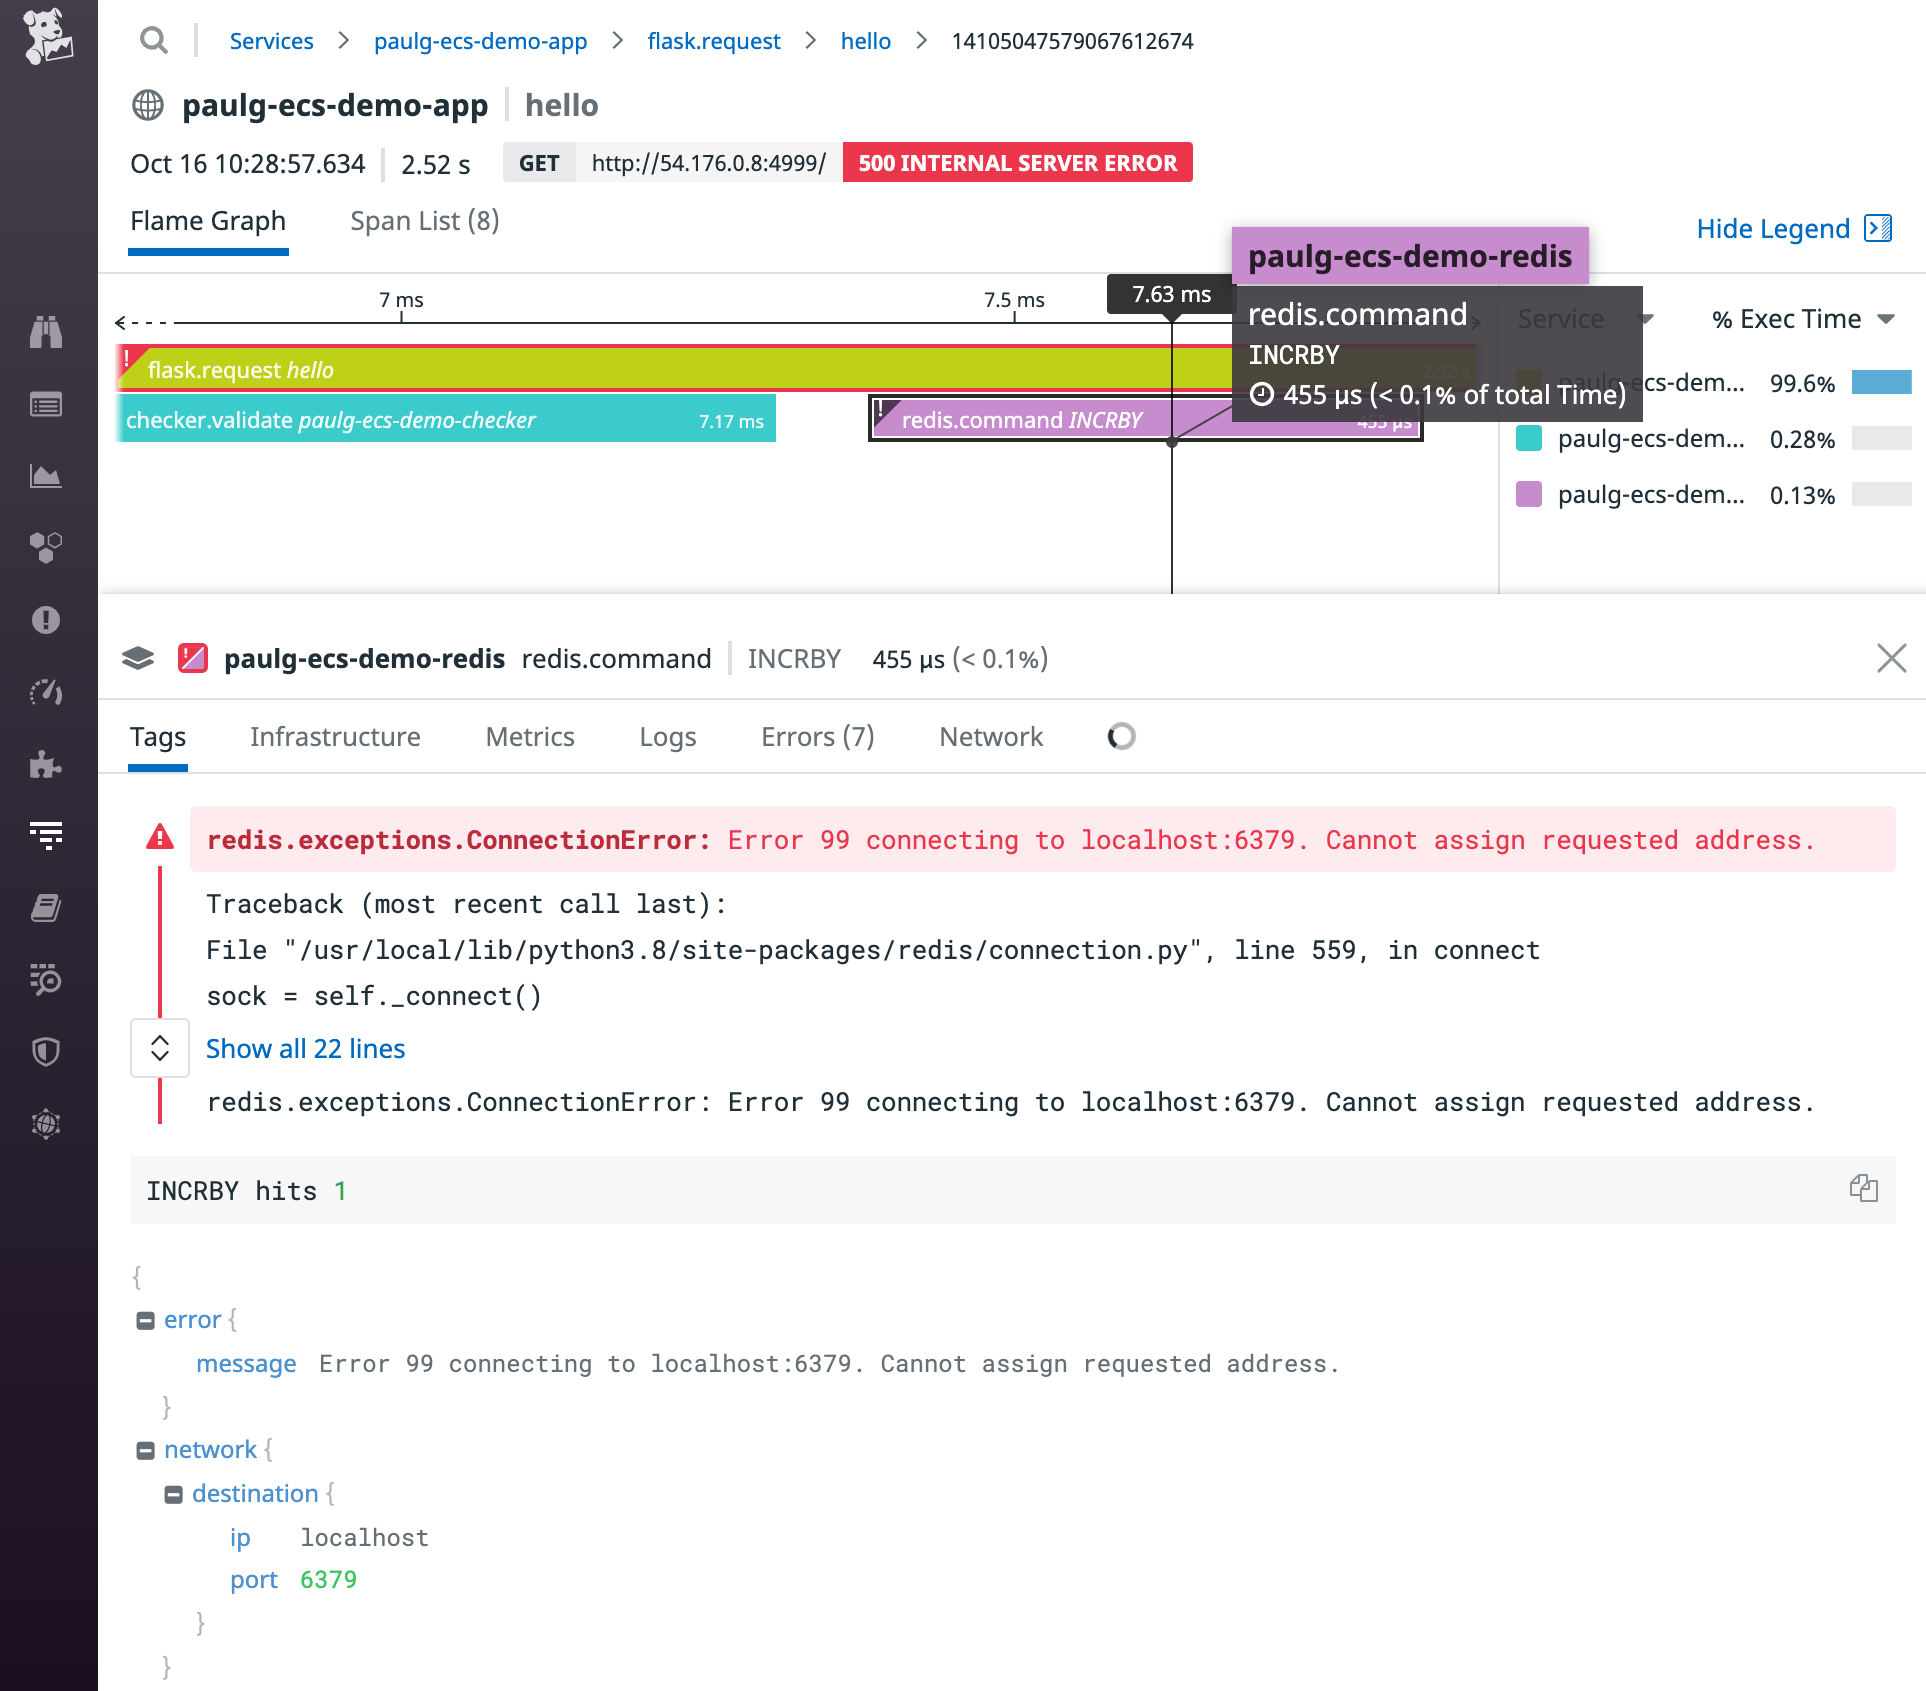
Task: Click the Security shield icon in sidebar
Action: 47,1051
